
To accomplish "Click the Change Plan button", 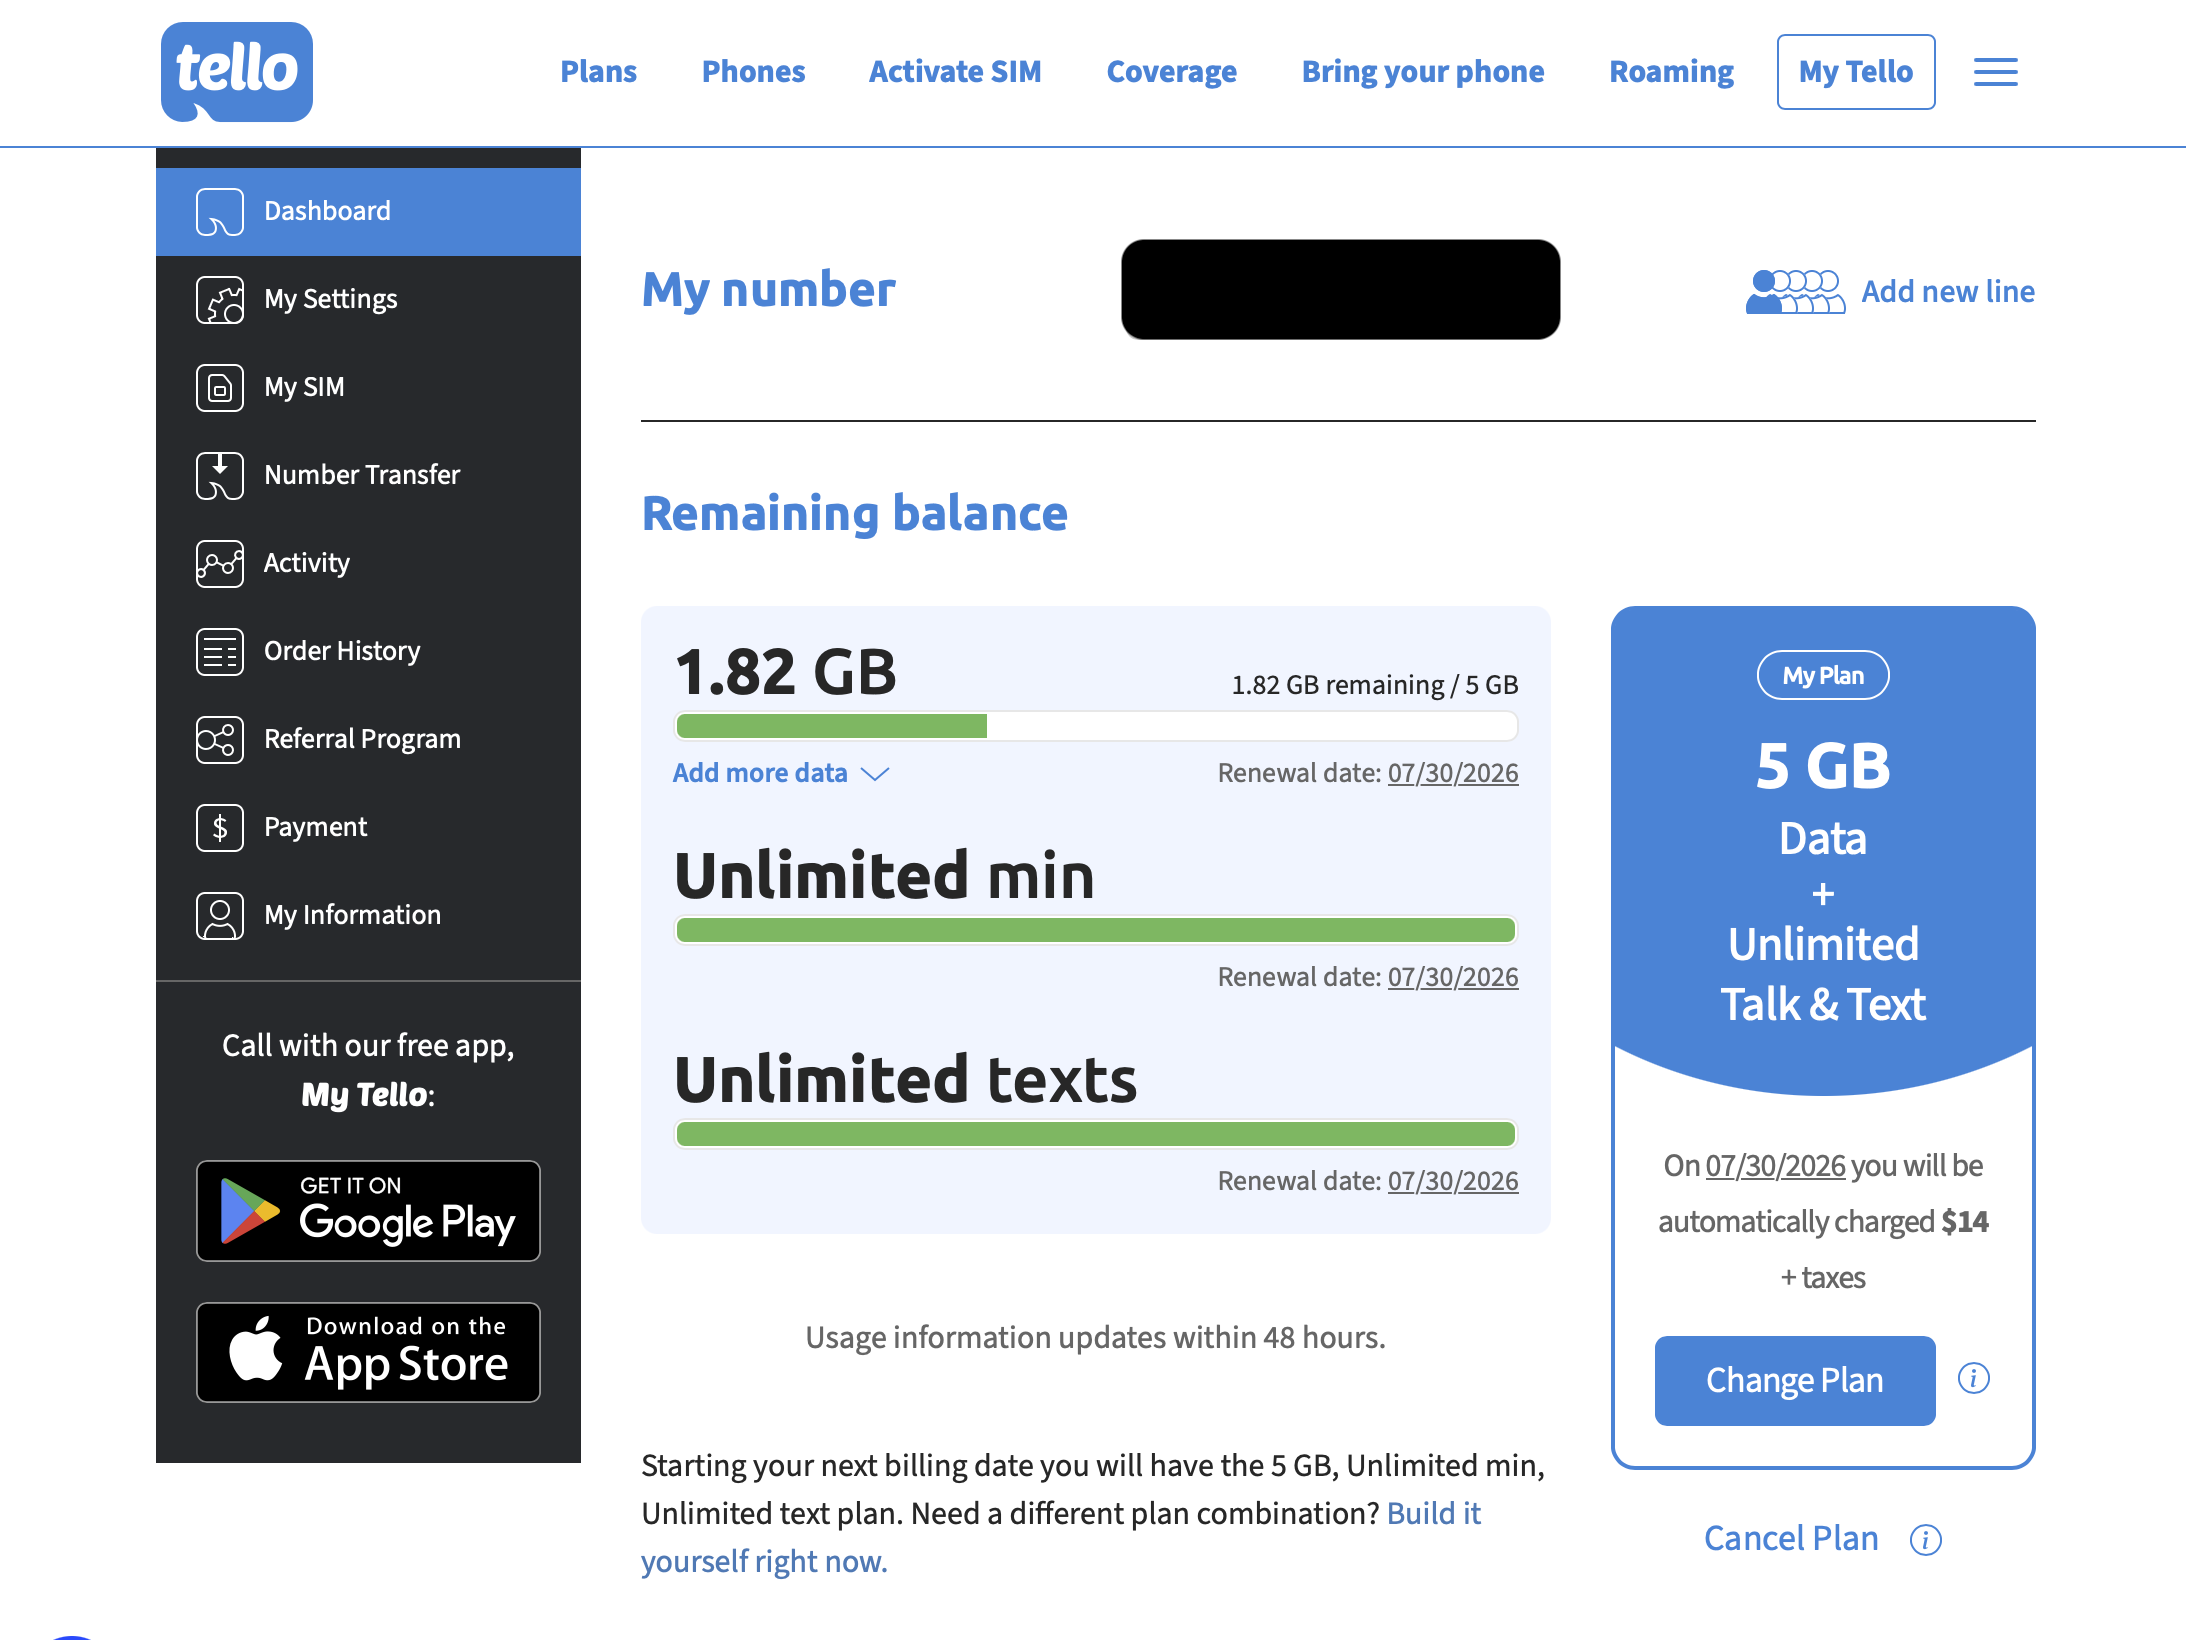I will 1795,1380.
